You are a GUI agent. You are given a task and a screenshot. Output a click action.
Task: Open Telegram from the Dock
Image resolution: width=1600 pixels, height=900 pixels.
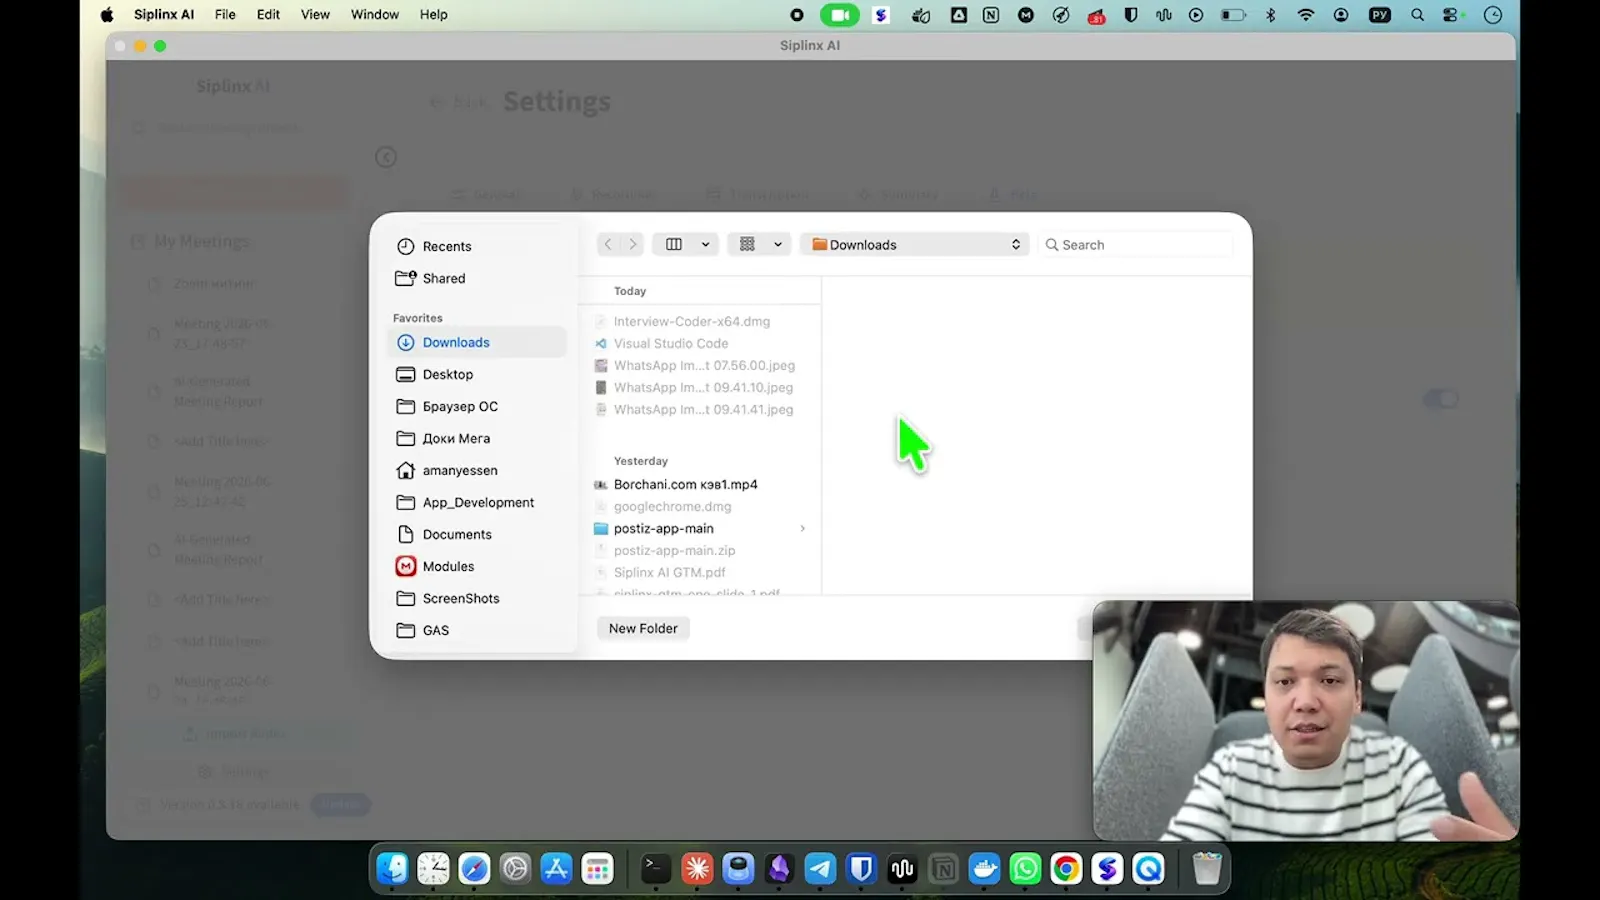point(820,868)
